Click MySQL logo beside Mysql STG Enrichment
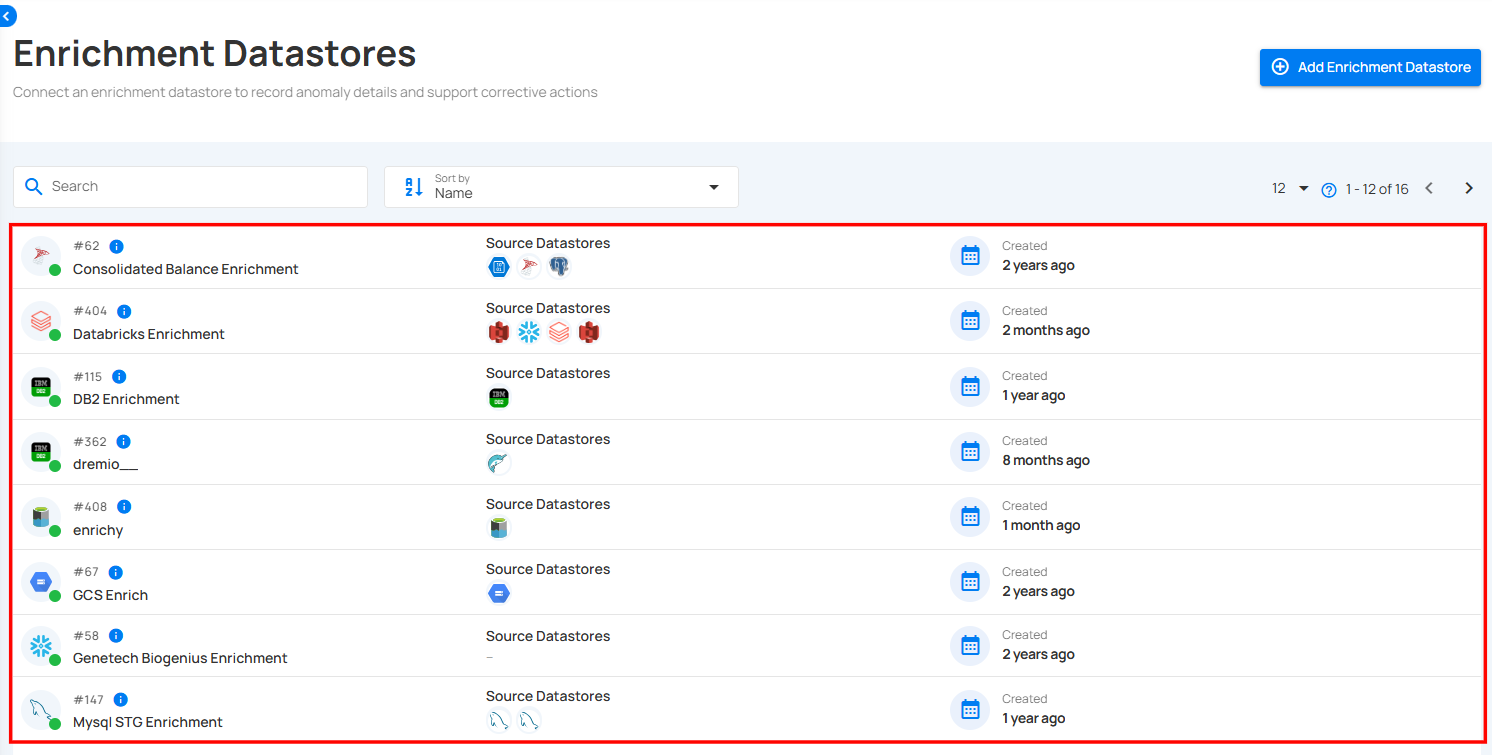The image size is (1492, 755). coord(41,710)
